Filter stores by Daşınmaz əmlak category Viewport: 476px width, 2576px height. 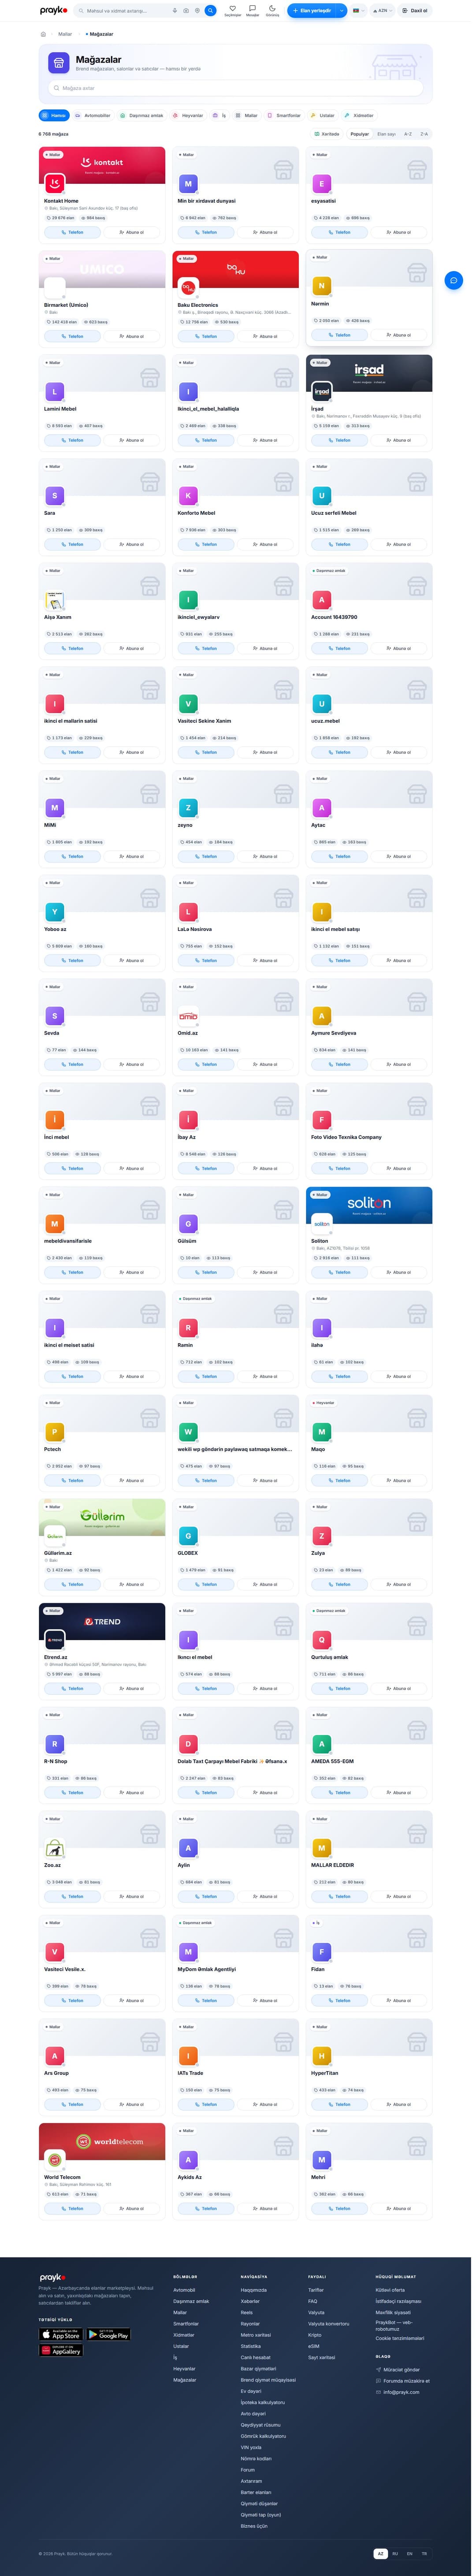(x=142, y=115)
